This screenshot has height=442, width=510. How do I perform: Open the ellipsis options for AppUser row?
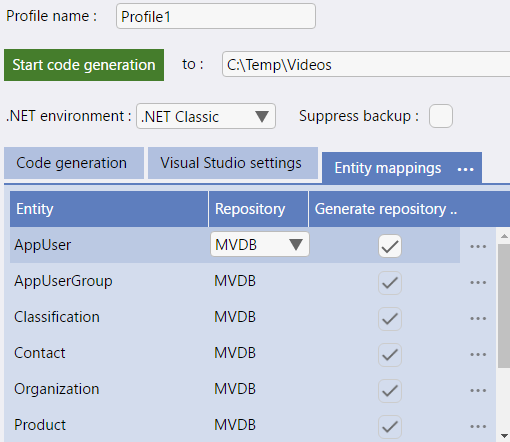pos(478,247)
